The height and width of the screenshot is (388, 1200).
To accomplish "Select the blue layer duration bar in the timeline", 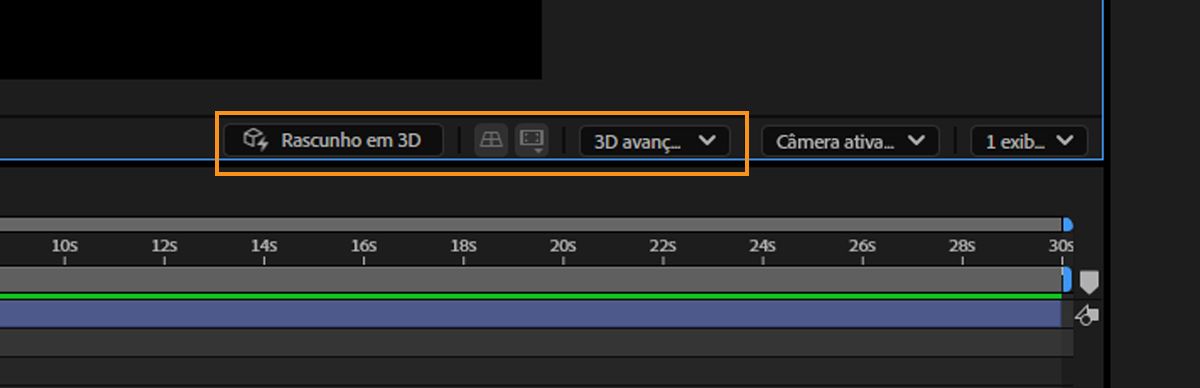I will tap(530, 314).
